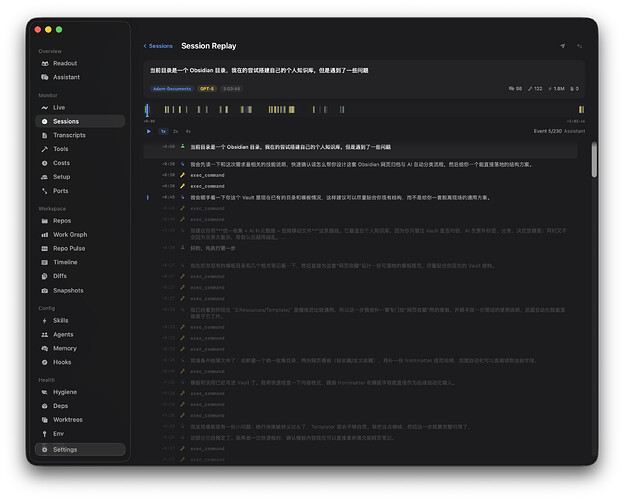Open the Work Graph
The height and width of the screenshot is (500, 624).
pos(80,234)
